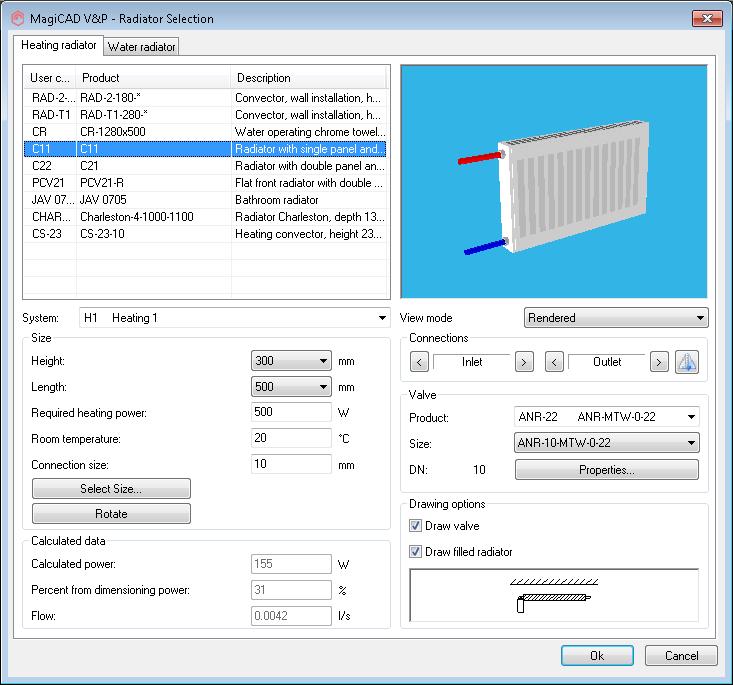Select the Charleston-4-1000-1100 row
Viewport: 733px width, 685px height.
tap(205, 216)
